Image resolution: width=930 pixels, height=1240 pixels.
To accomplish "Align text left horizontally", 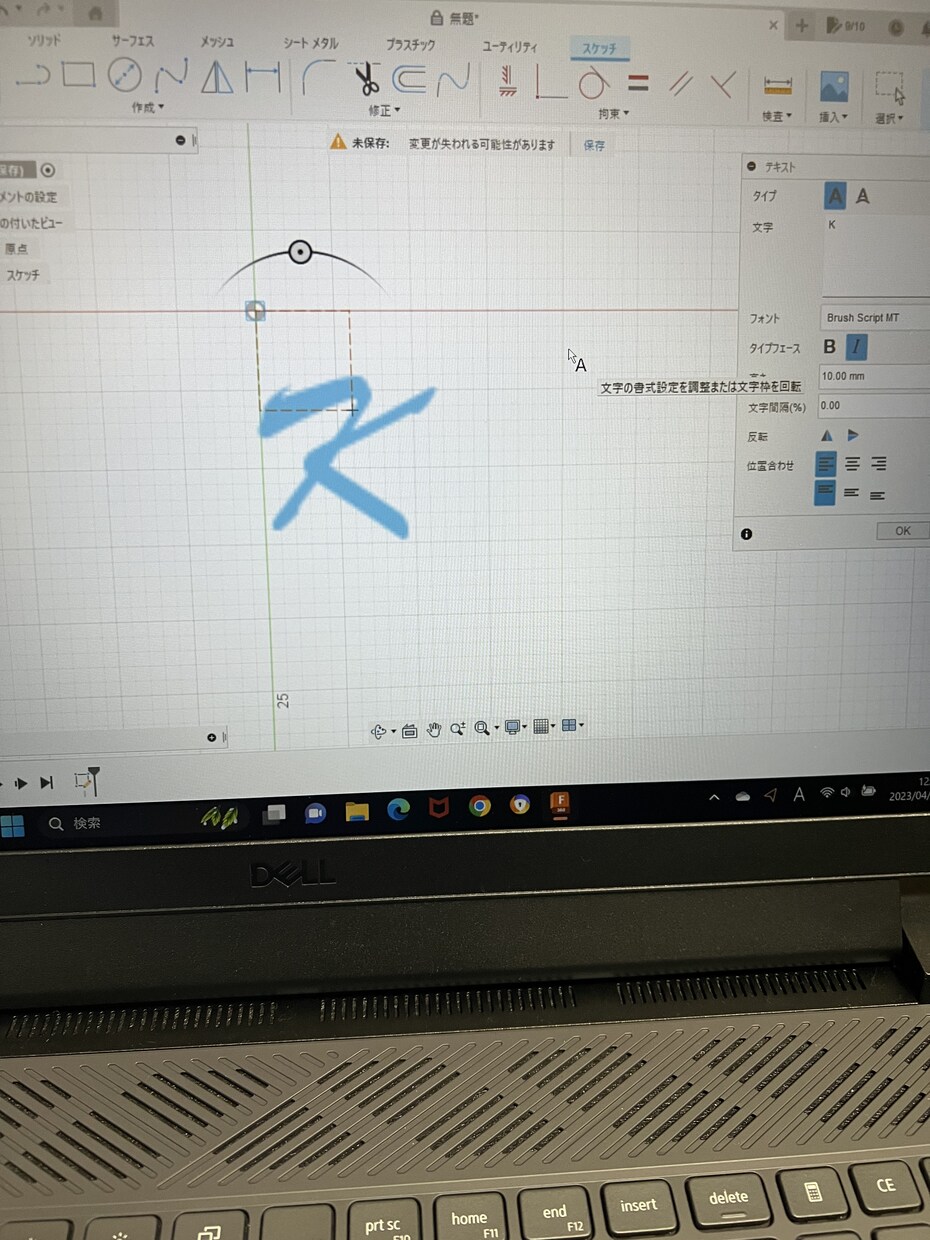I will [x=826, y=463].
